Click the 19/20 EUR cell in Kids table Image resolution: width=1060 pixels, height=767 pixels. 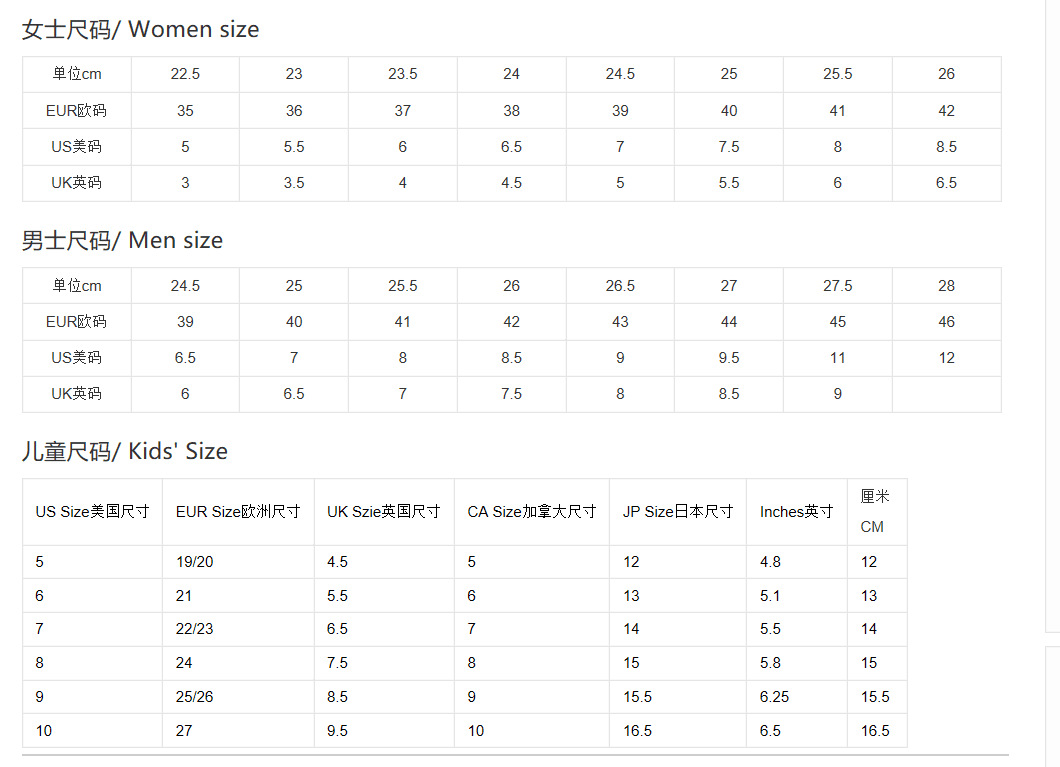click(x=195, y=562)
